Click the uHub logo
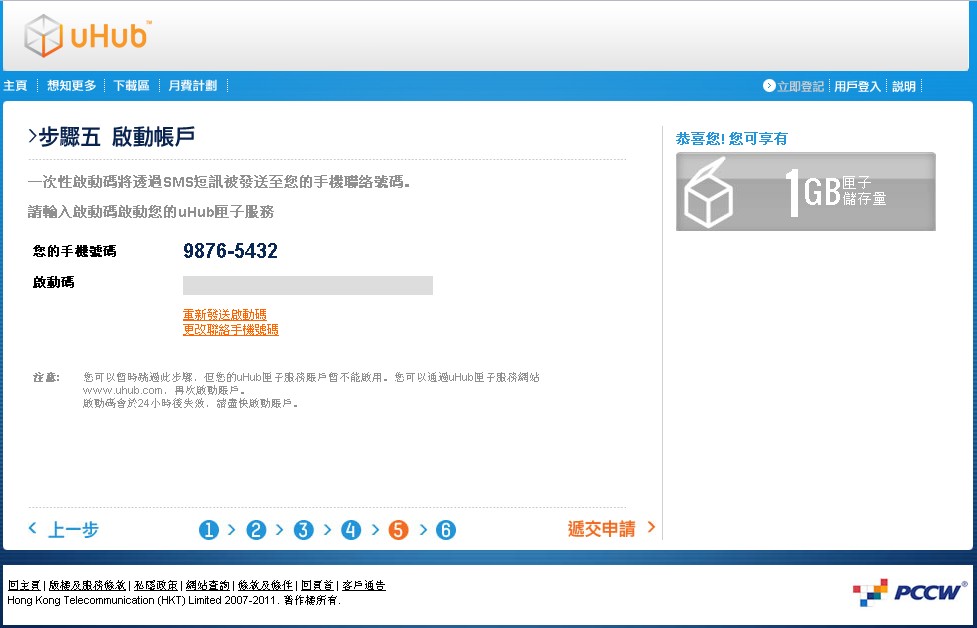Image resolution: width=977 pixels, height=628 pixels. (x=87, y=36)
